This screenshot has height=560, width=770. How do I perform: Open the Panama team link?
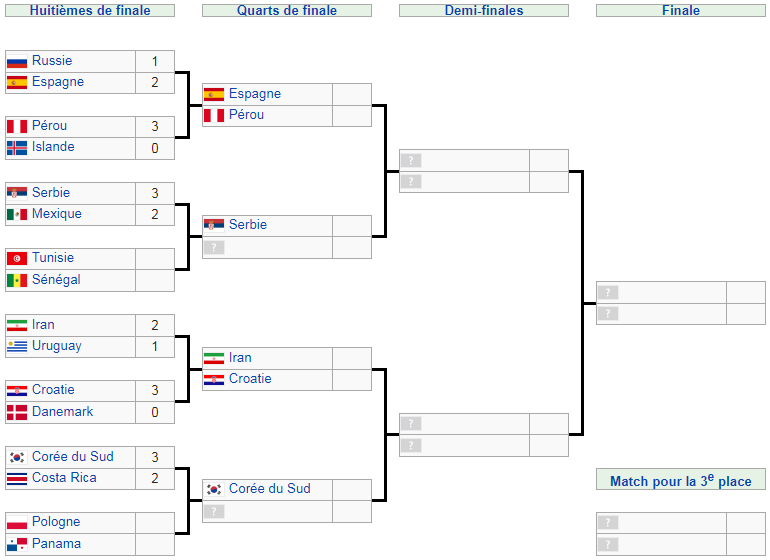click(56, 544)
